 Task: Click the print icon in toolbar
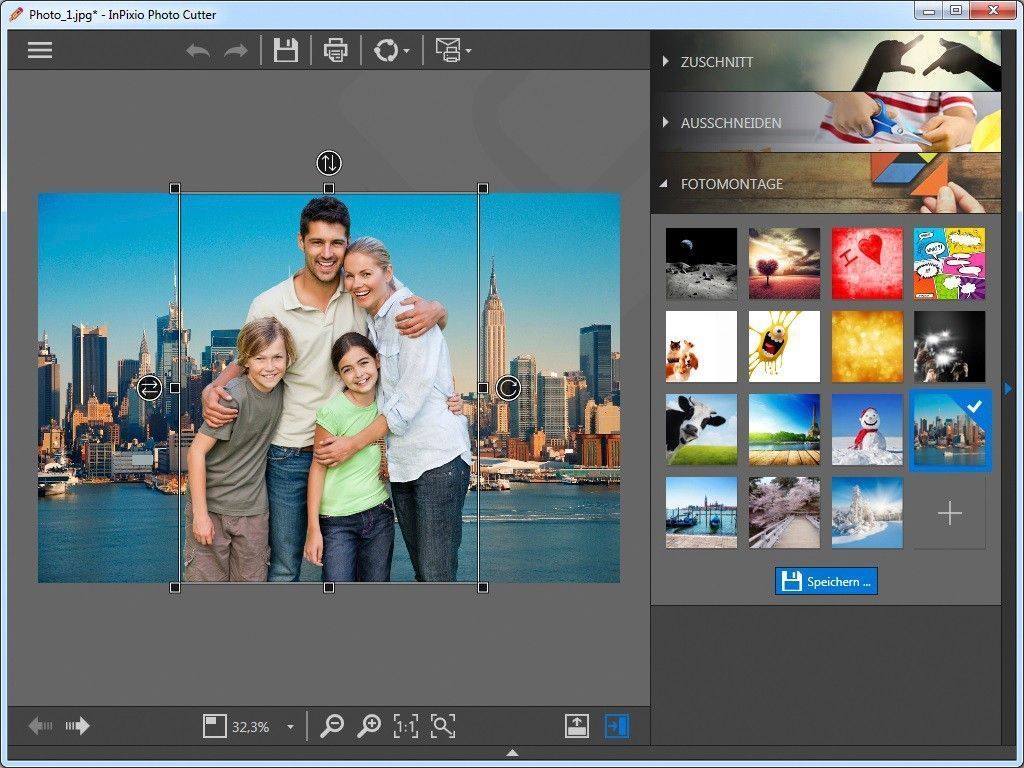[x=336, y=50]
